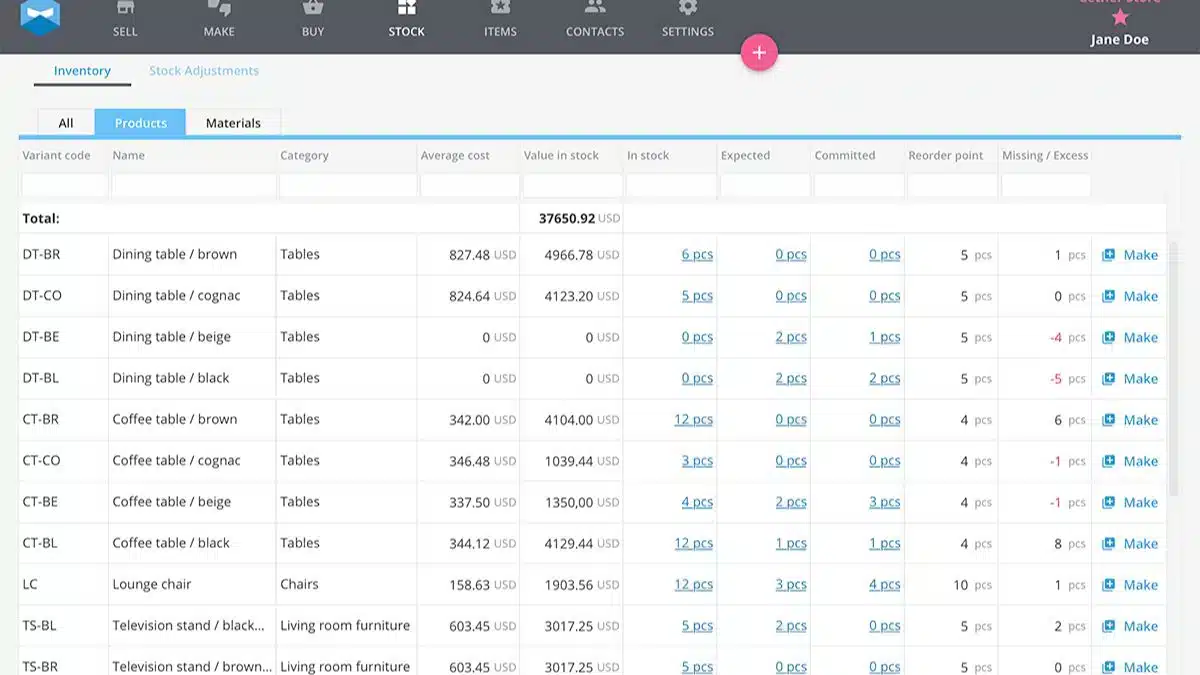Click Make icon for Coffee table / black

(x=1108, y=544)
